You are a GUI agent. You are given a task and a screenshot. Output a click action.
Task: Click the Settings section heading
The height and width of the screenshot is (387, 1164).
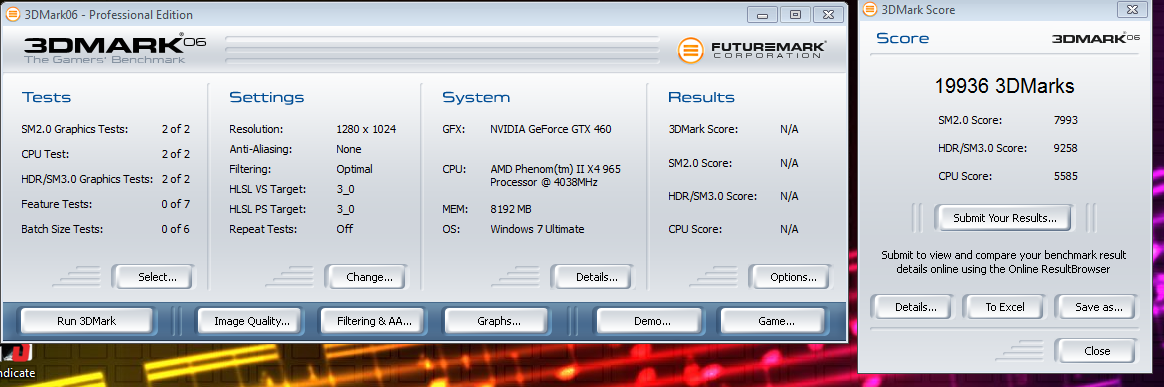(x=267, y=97)
